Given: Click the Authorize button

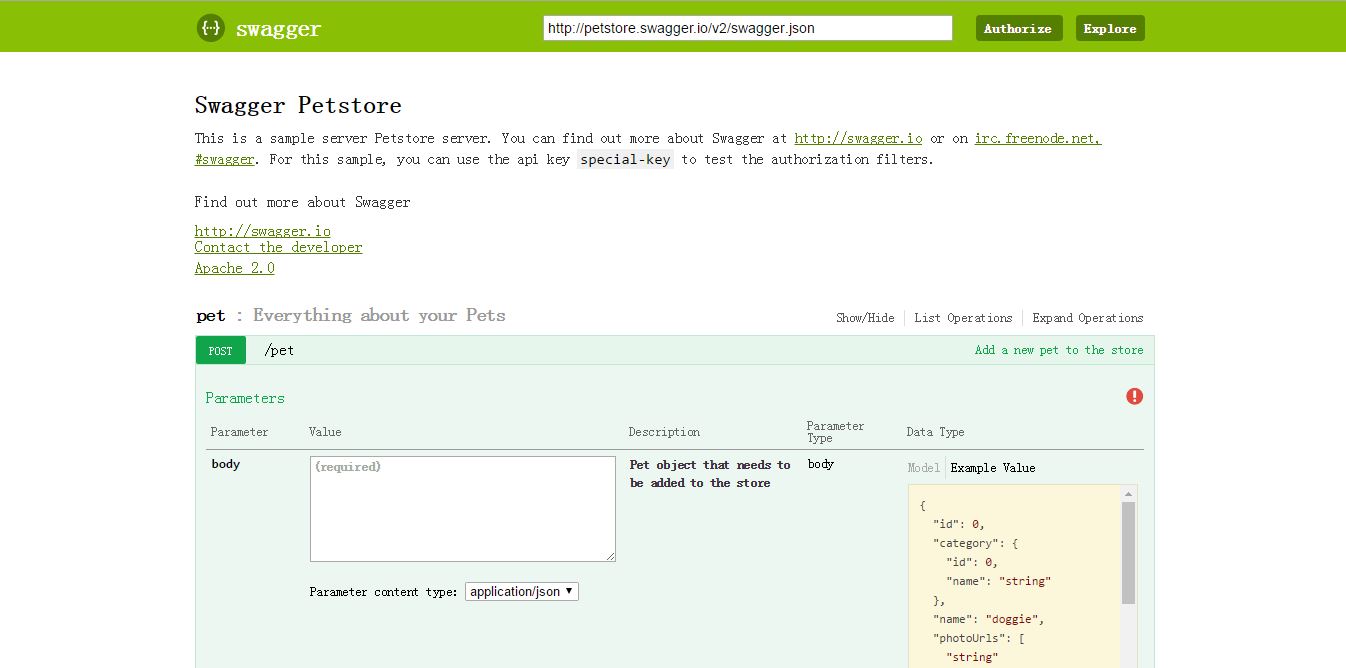Looking at the screenshot, I should click(1019, 28).
